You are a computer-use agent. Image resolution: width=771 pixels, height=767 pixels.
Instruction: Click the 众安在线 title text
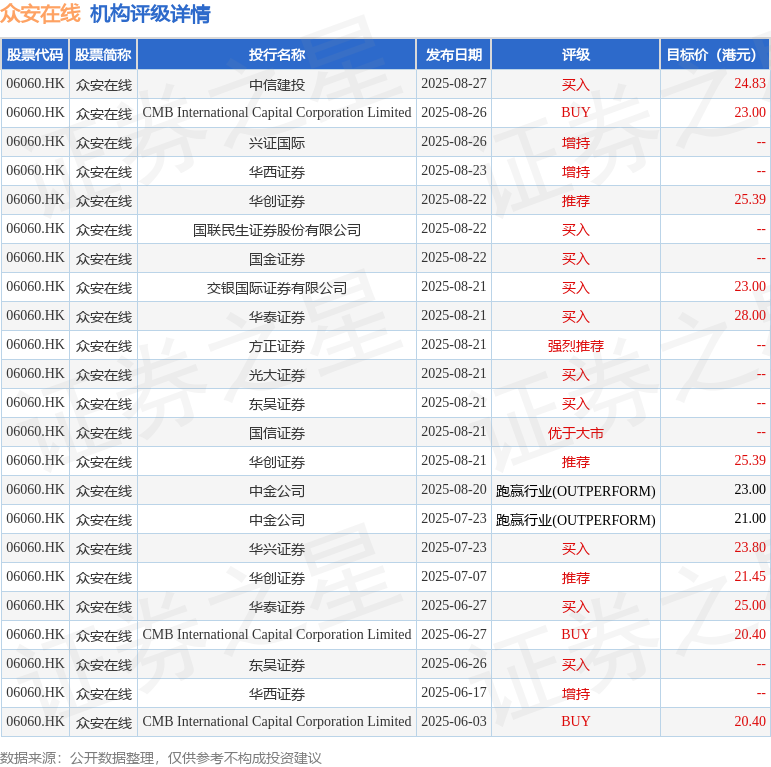click(x=40, y=13)
